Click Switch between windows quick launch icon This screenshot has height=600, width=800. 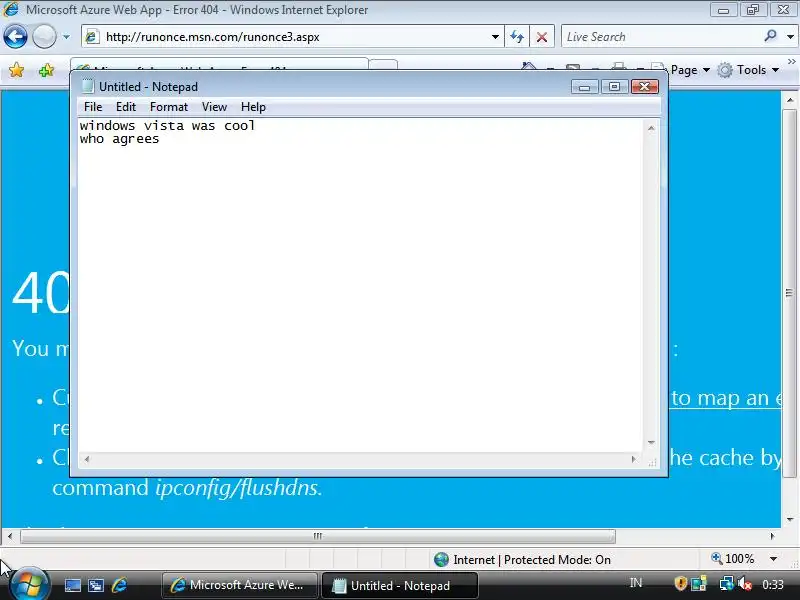tap(96, 585)
